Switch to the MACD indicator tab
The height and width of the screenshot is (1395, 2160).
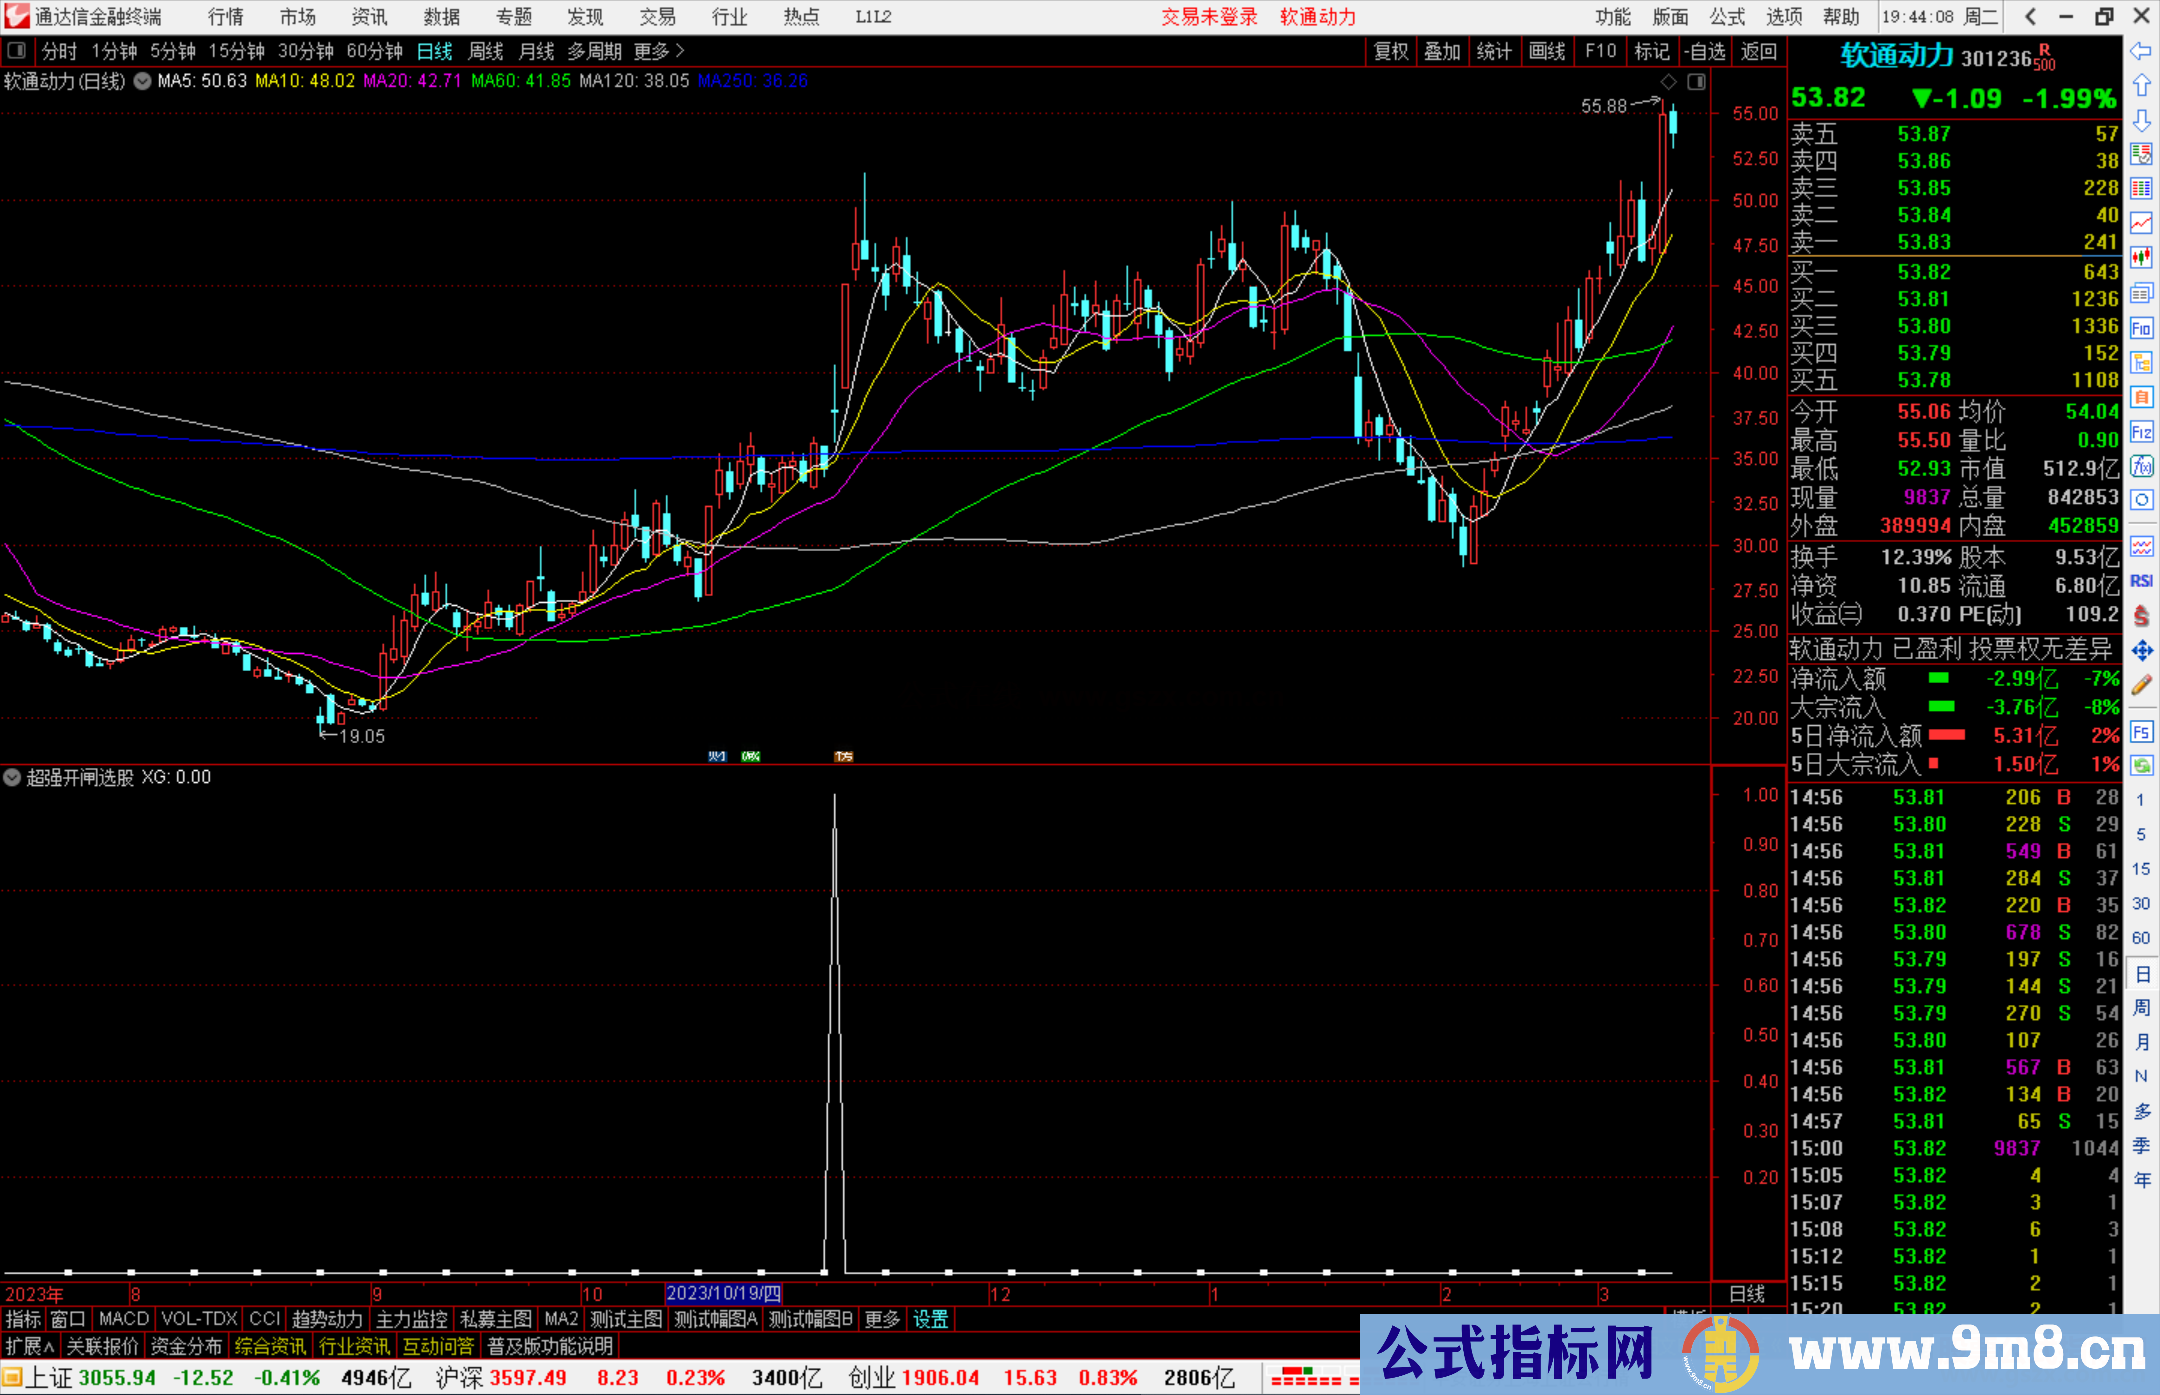click(x=123, y=1319)
